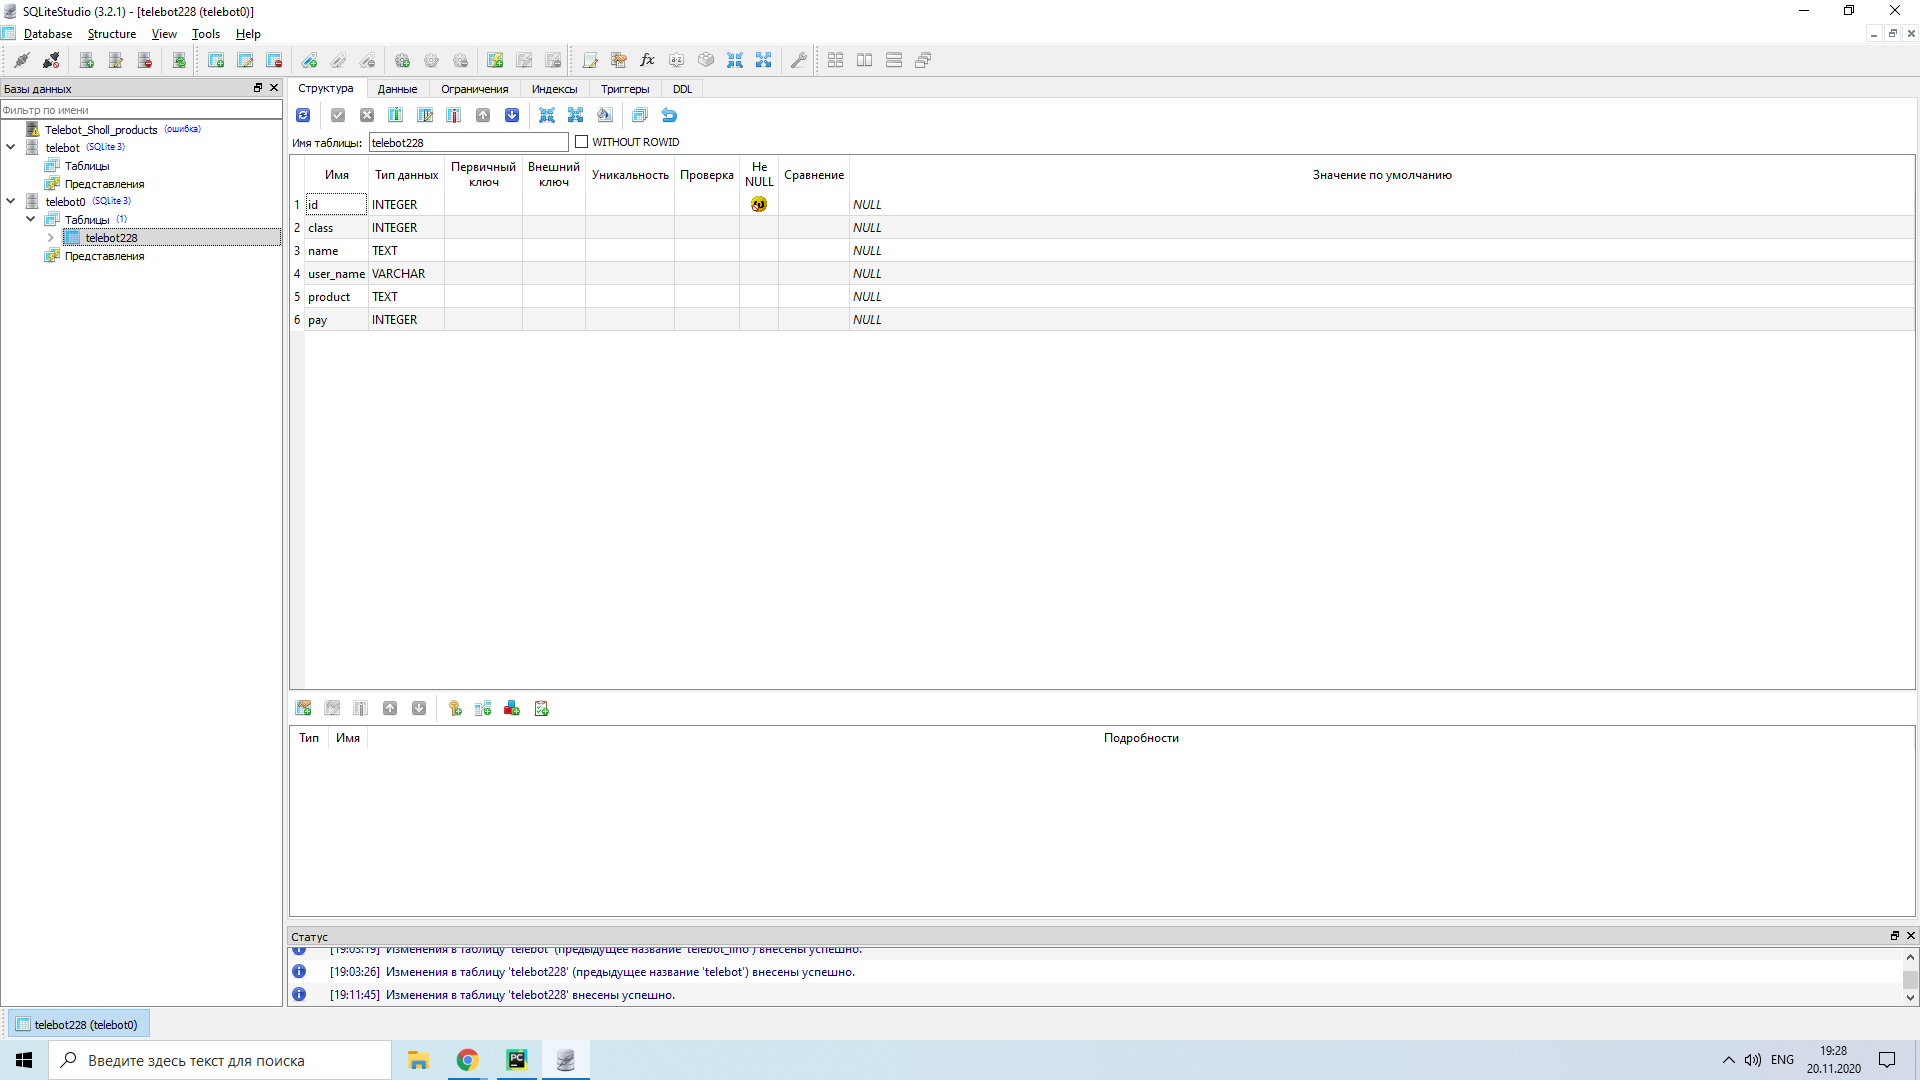
Task: Click the pay column name cell
Action: [336, 320]
